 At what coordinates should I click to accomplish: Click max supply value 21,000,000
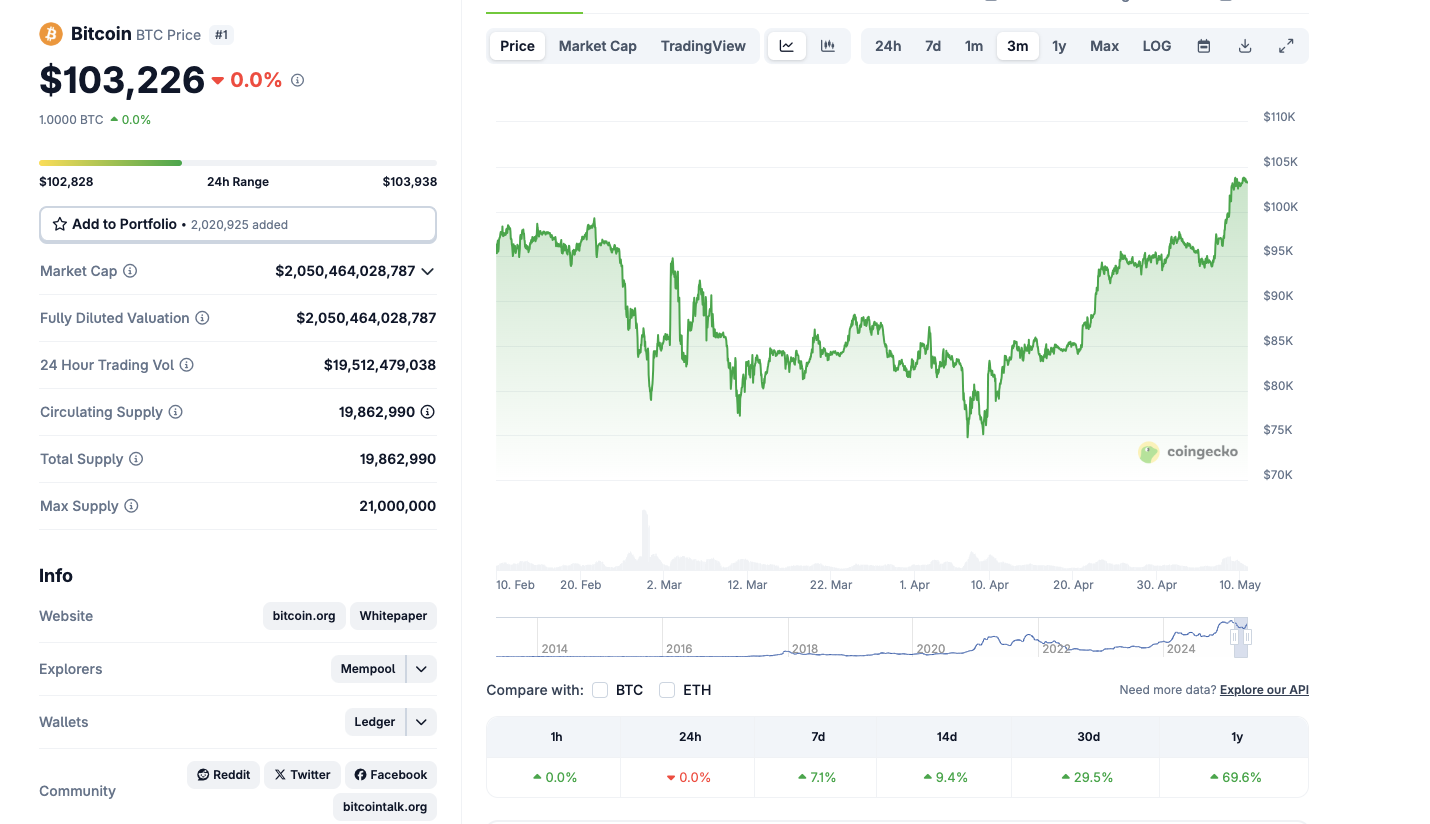tap(398, 506)
